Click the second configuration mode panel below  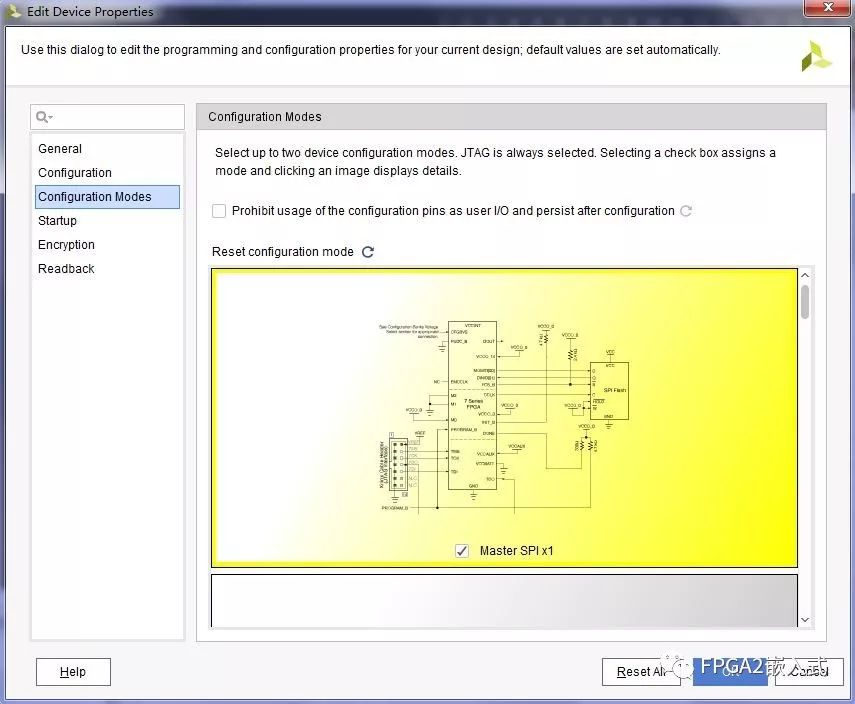pos(504,600)
